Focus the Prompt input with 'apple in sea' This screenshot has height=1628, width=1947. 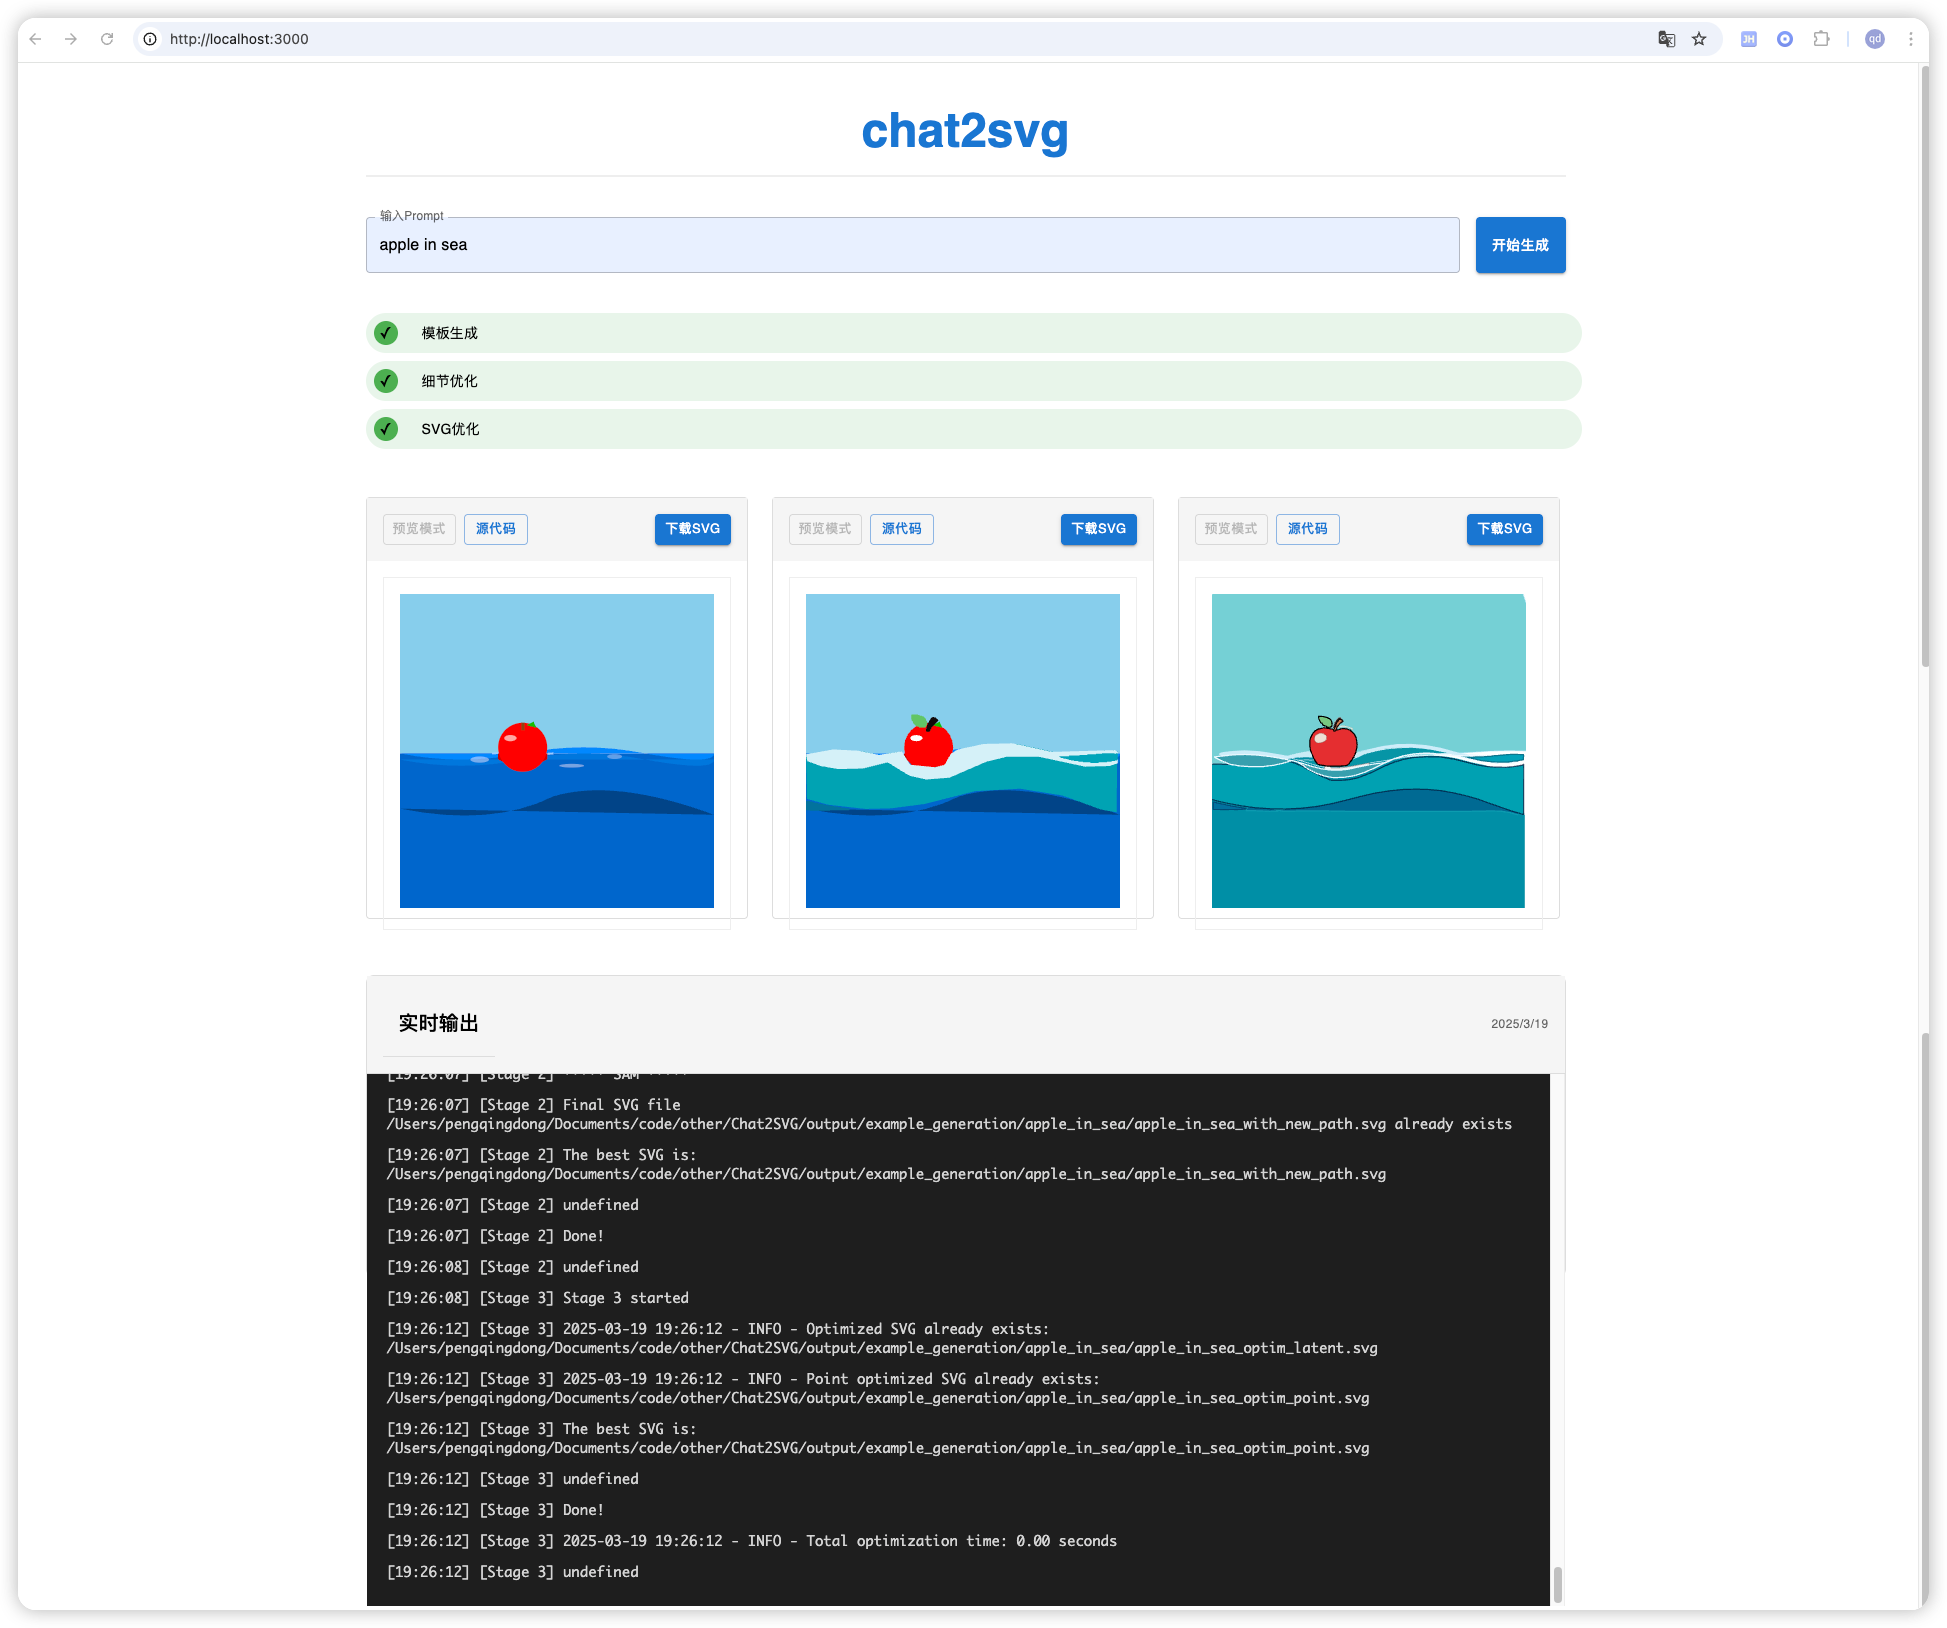[x=912, y=245]
